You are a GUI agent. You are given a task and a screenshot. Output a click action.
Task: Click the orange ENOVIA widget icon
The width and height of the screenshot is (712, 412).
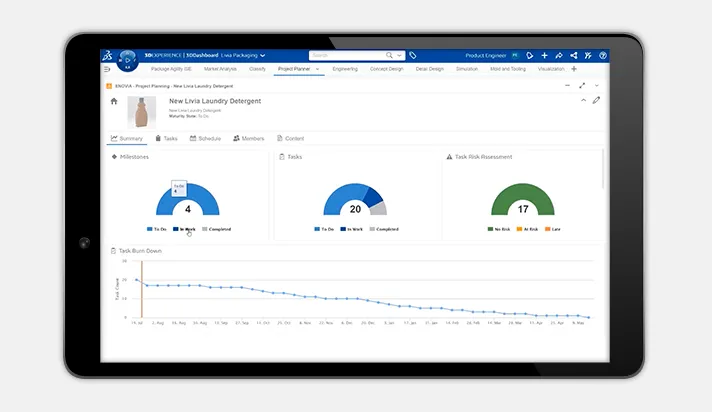tap(109, 86)
